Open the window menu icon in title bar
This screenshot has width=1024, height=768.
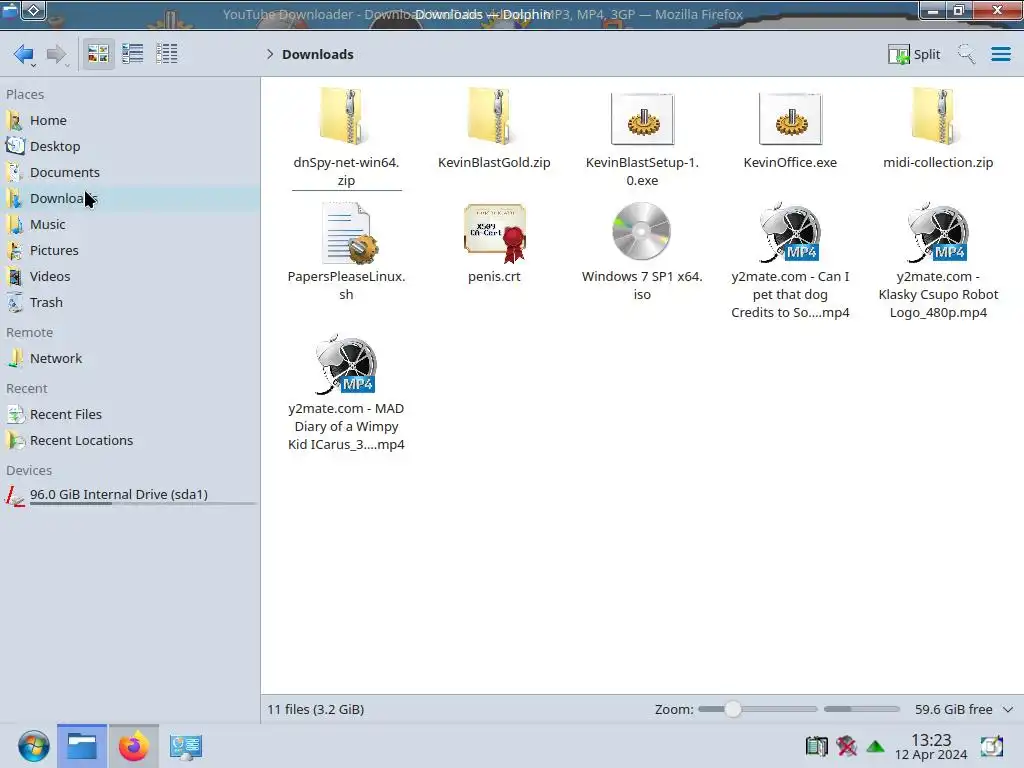coord(9,10)
